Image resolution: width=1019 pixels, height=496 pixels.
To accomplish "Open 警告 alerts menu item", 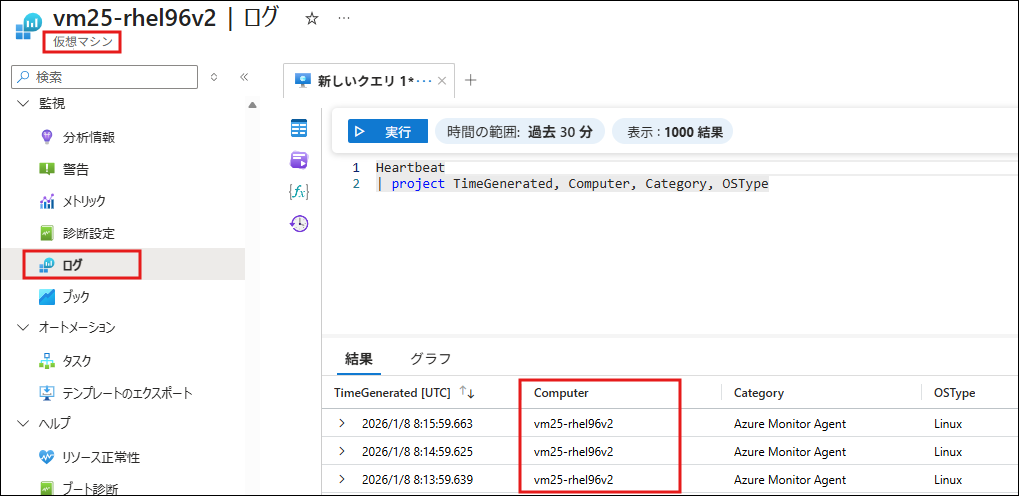I will pos(76,170).
